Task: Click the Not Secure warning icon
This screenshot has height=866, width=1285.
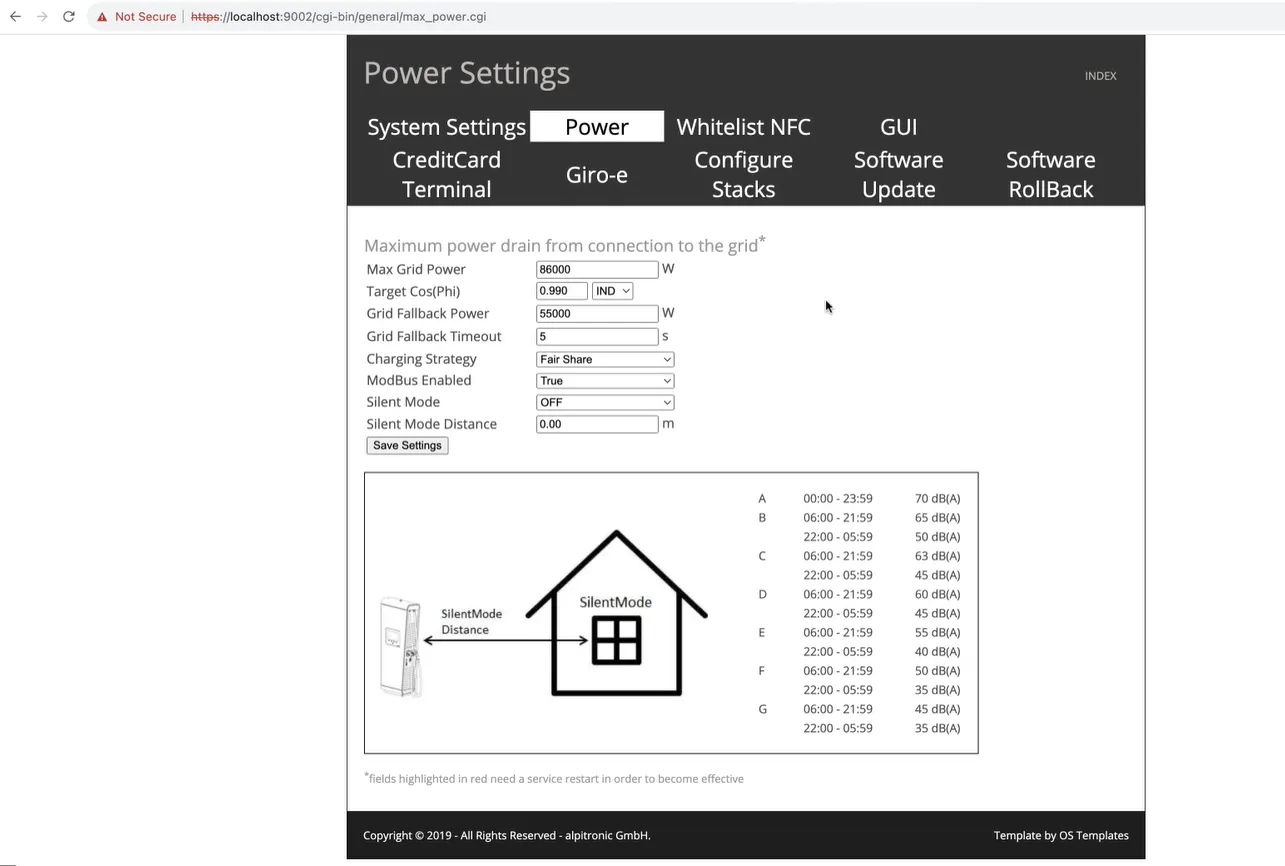Action: point(102,17)
